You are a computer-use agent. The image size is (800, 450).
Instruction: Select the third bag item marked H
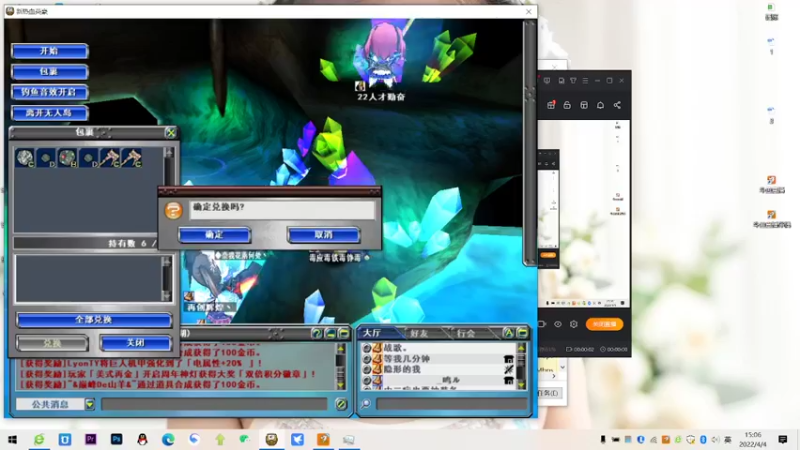click(x=67, y=158)
